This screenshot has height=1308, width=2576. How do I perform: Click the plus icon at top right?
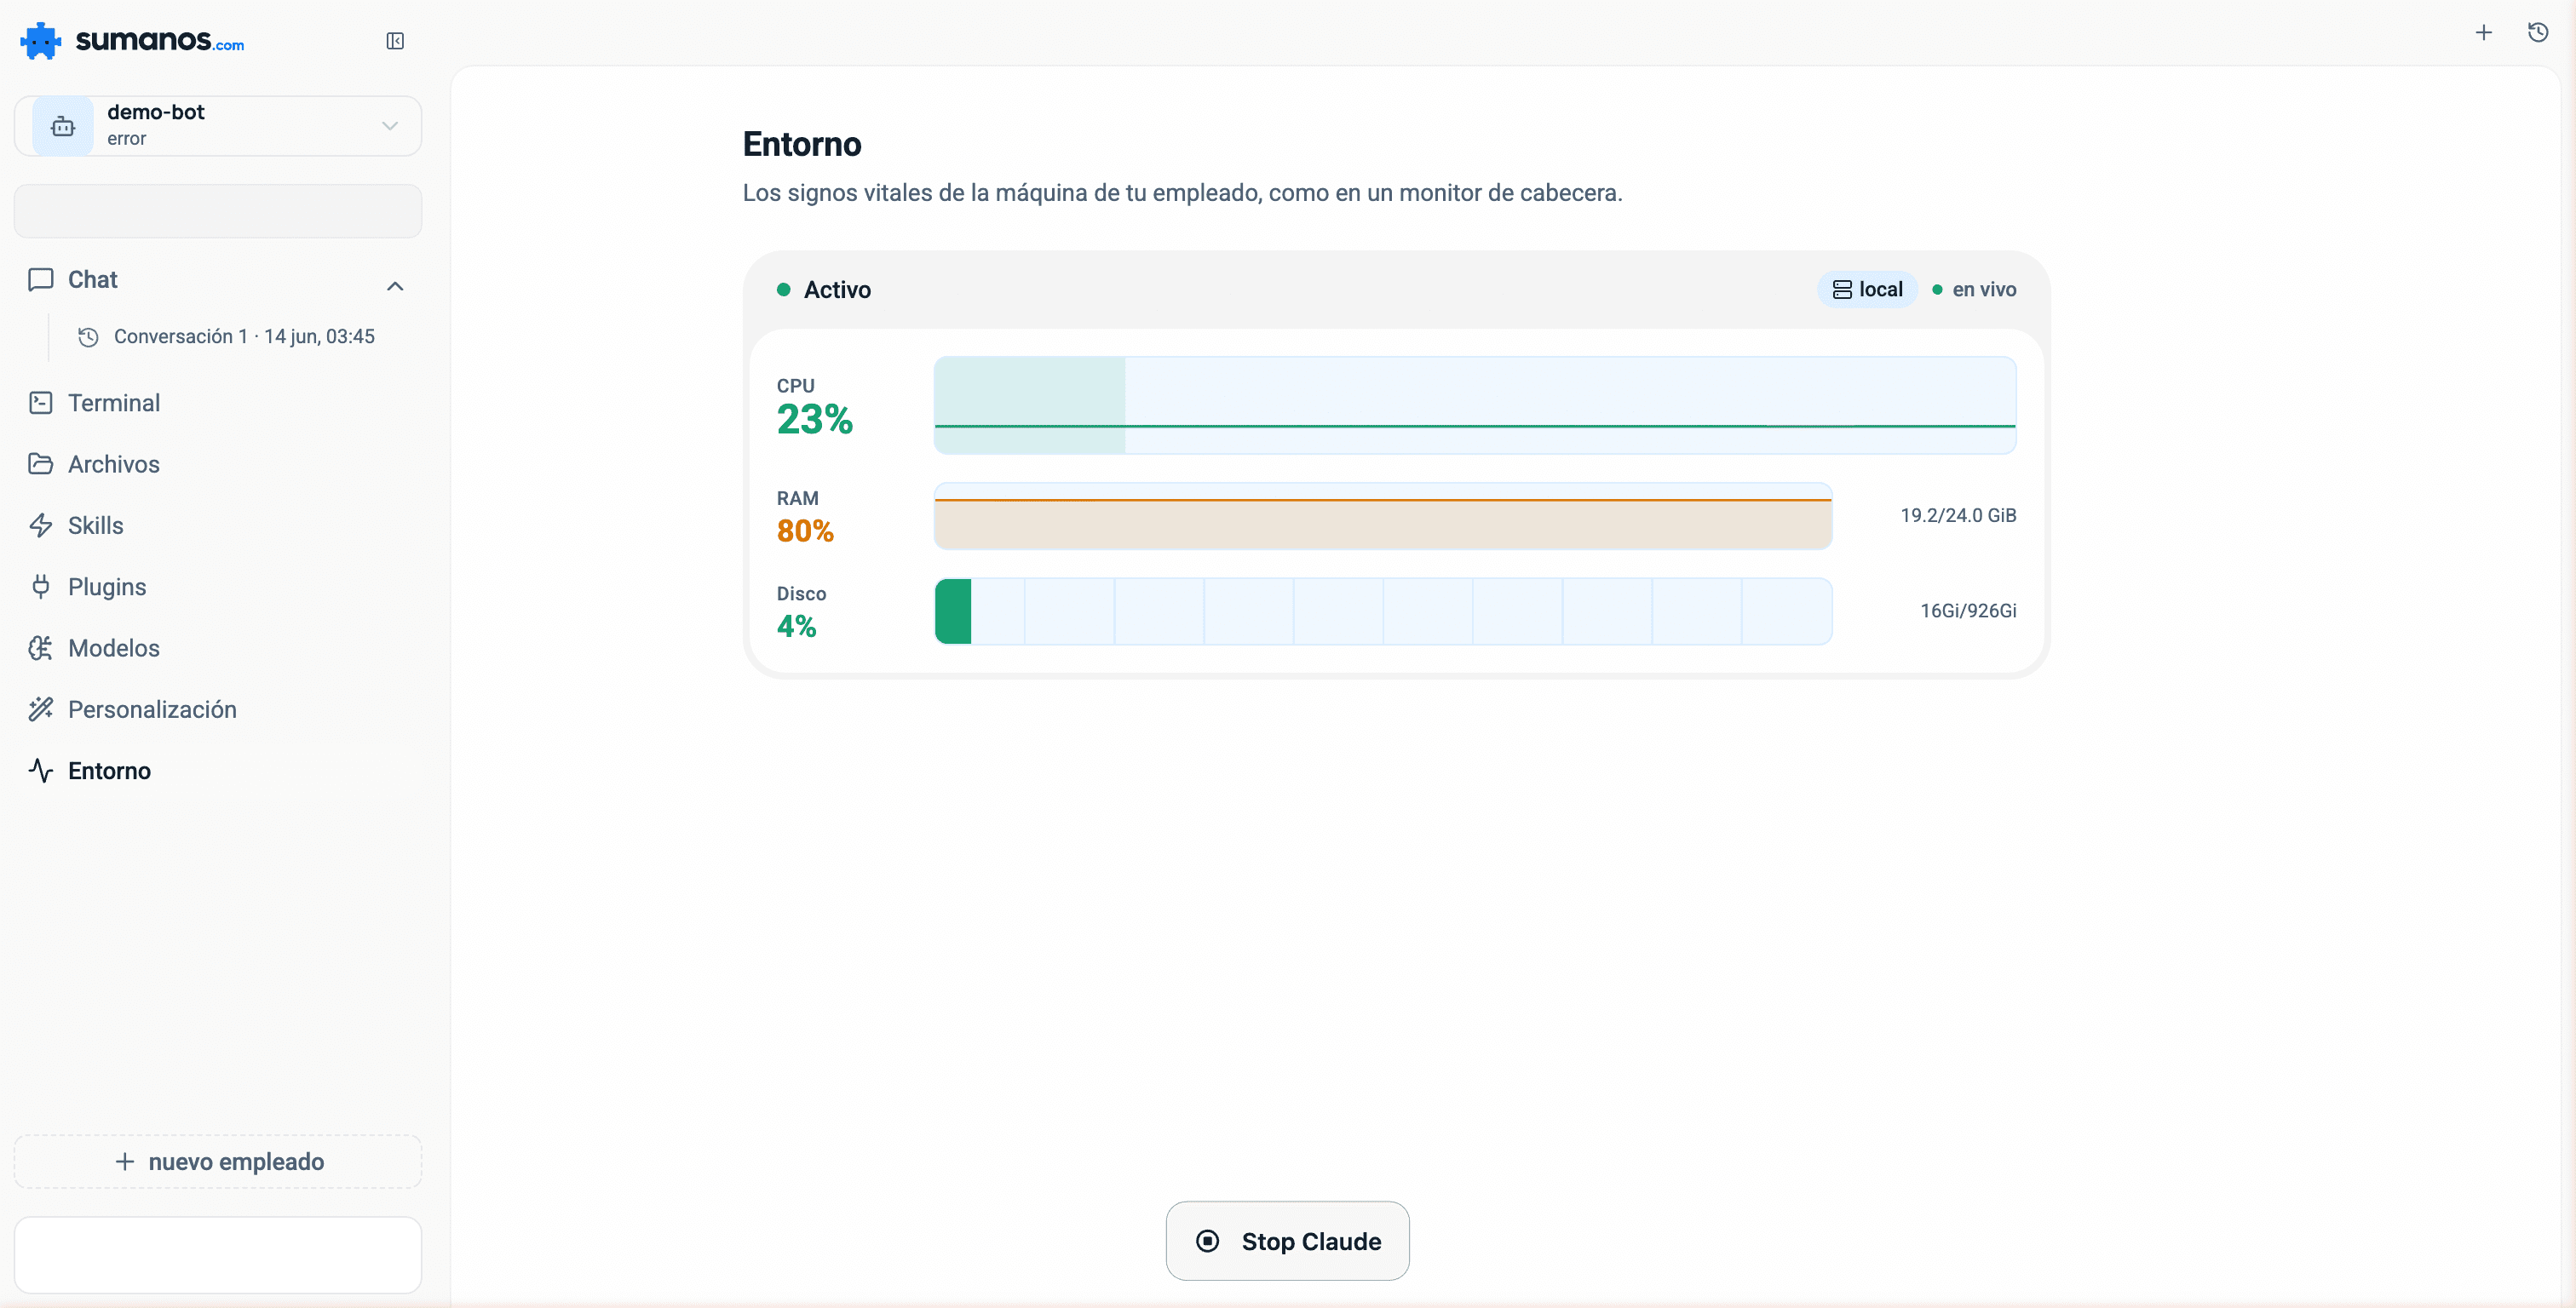tap(2484, 33)
